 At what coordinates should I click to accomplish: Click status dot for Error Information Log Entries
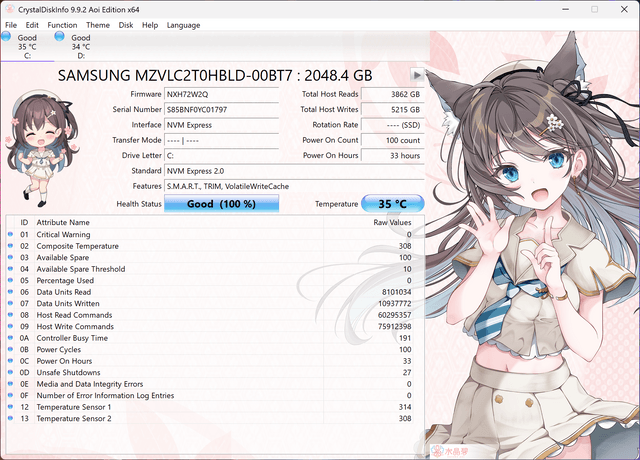click(x=10, y=395)
